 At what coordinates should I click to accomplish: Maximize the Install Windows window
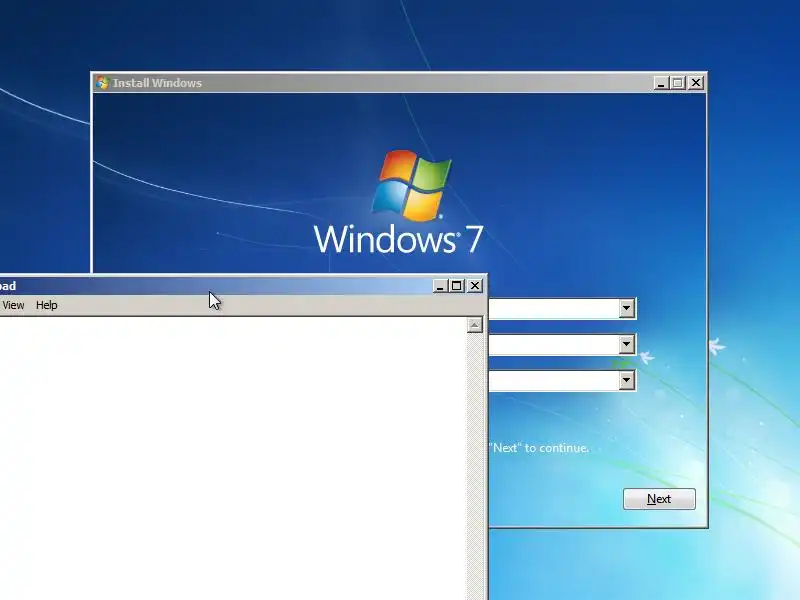678,83
